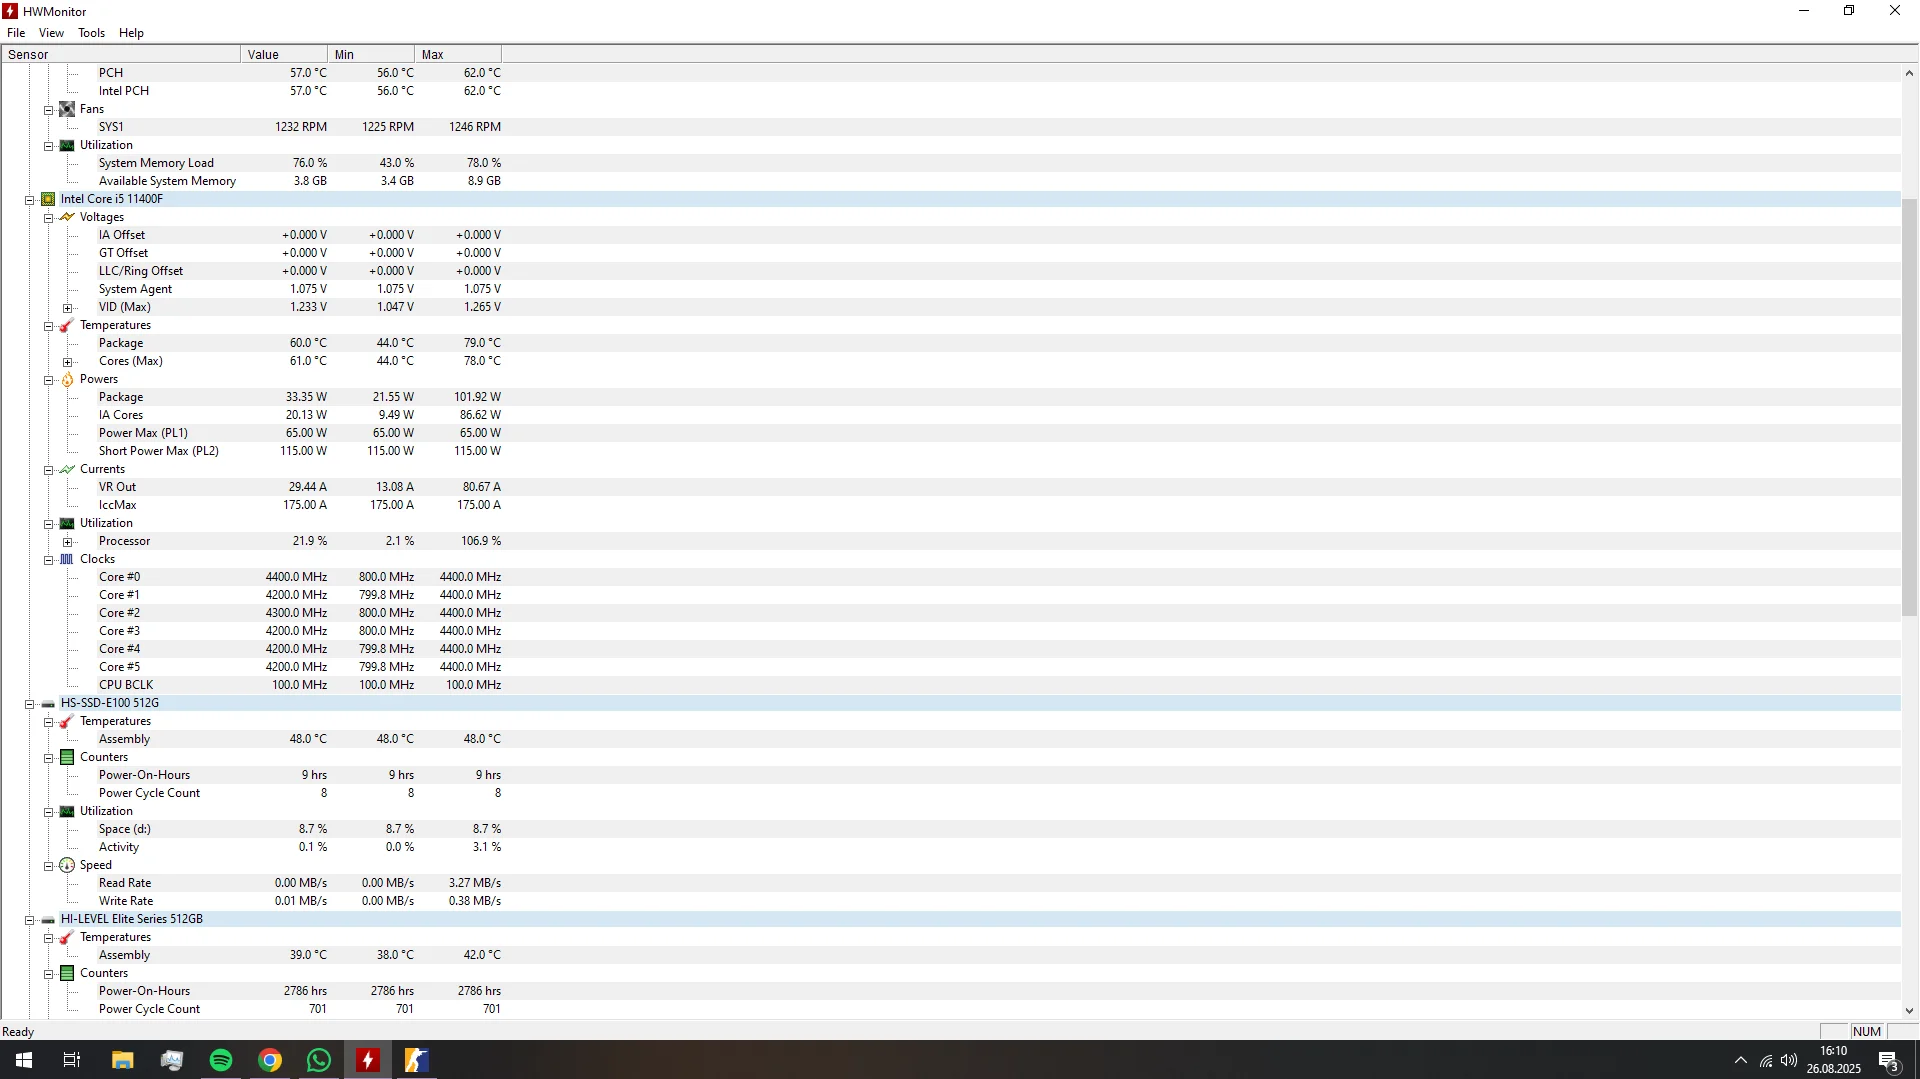Click the Currents category icon

(x=67, y=469)
